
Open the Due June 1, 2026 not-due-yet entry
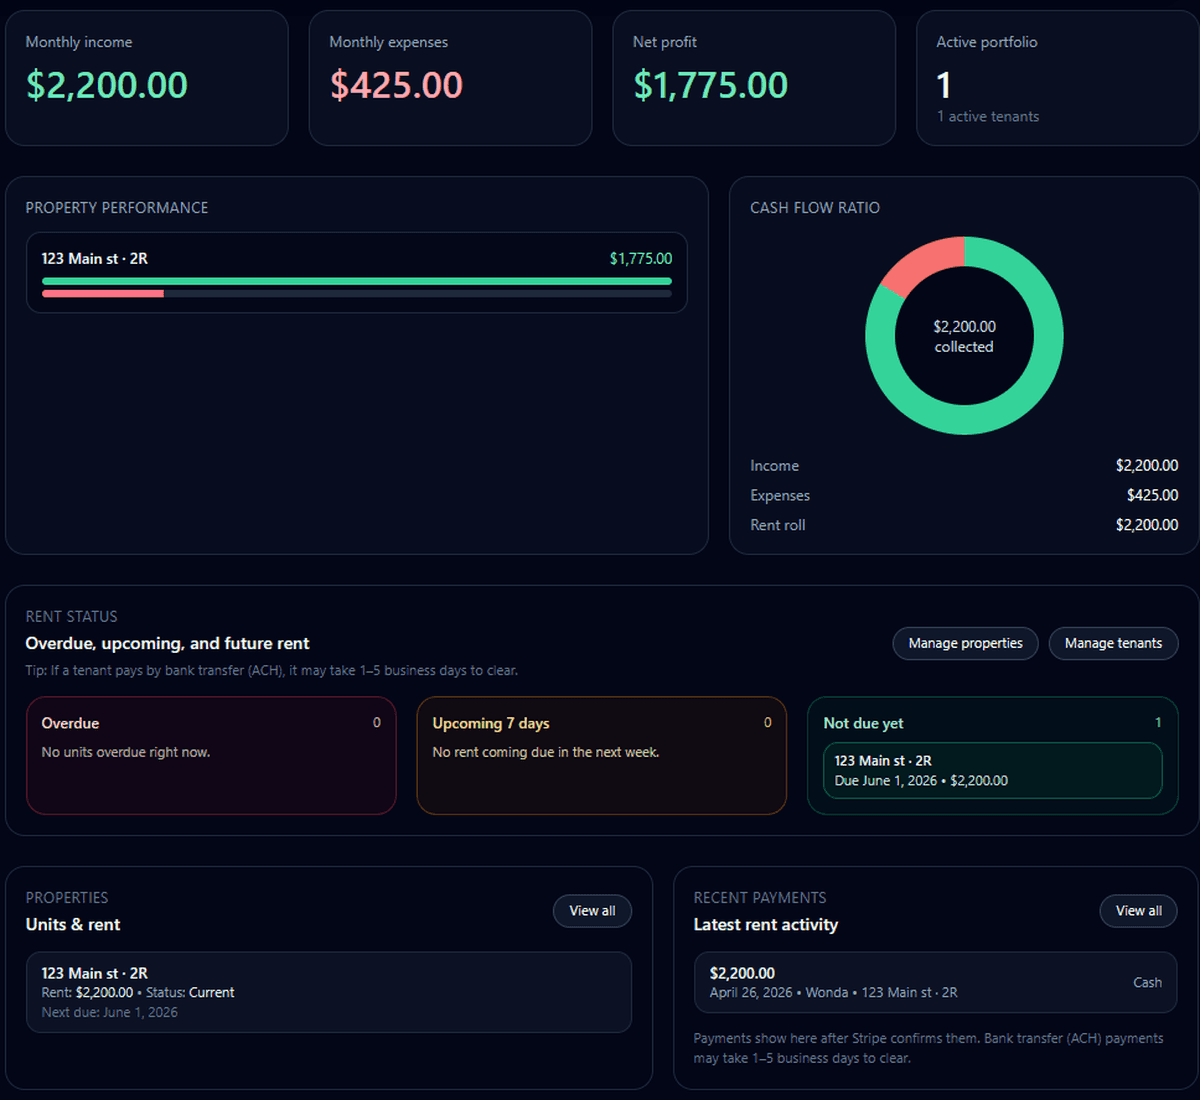993,771
